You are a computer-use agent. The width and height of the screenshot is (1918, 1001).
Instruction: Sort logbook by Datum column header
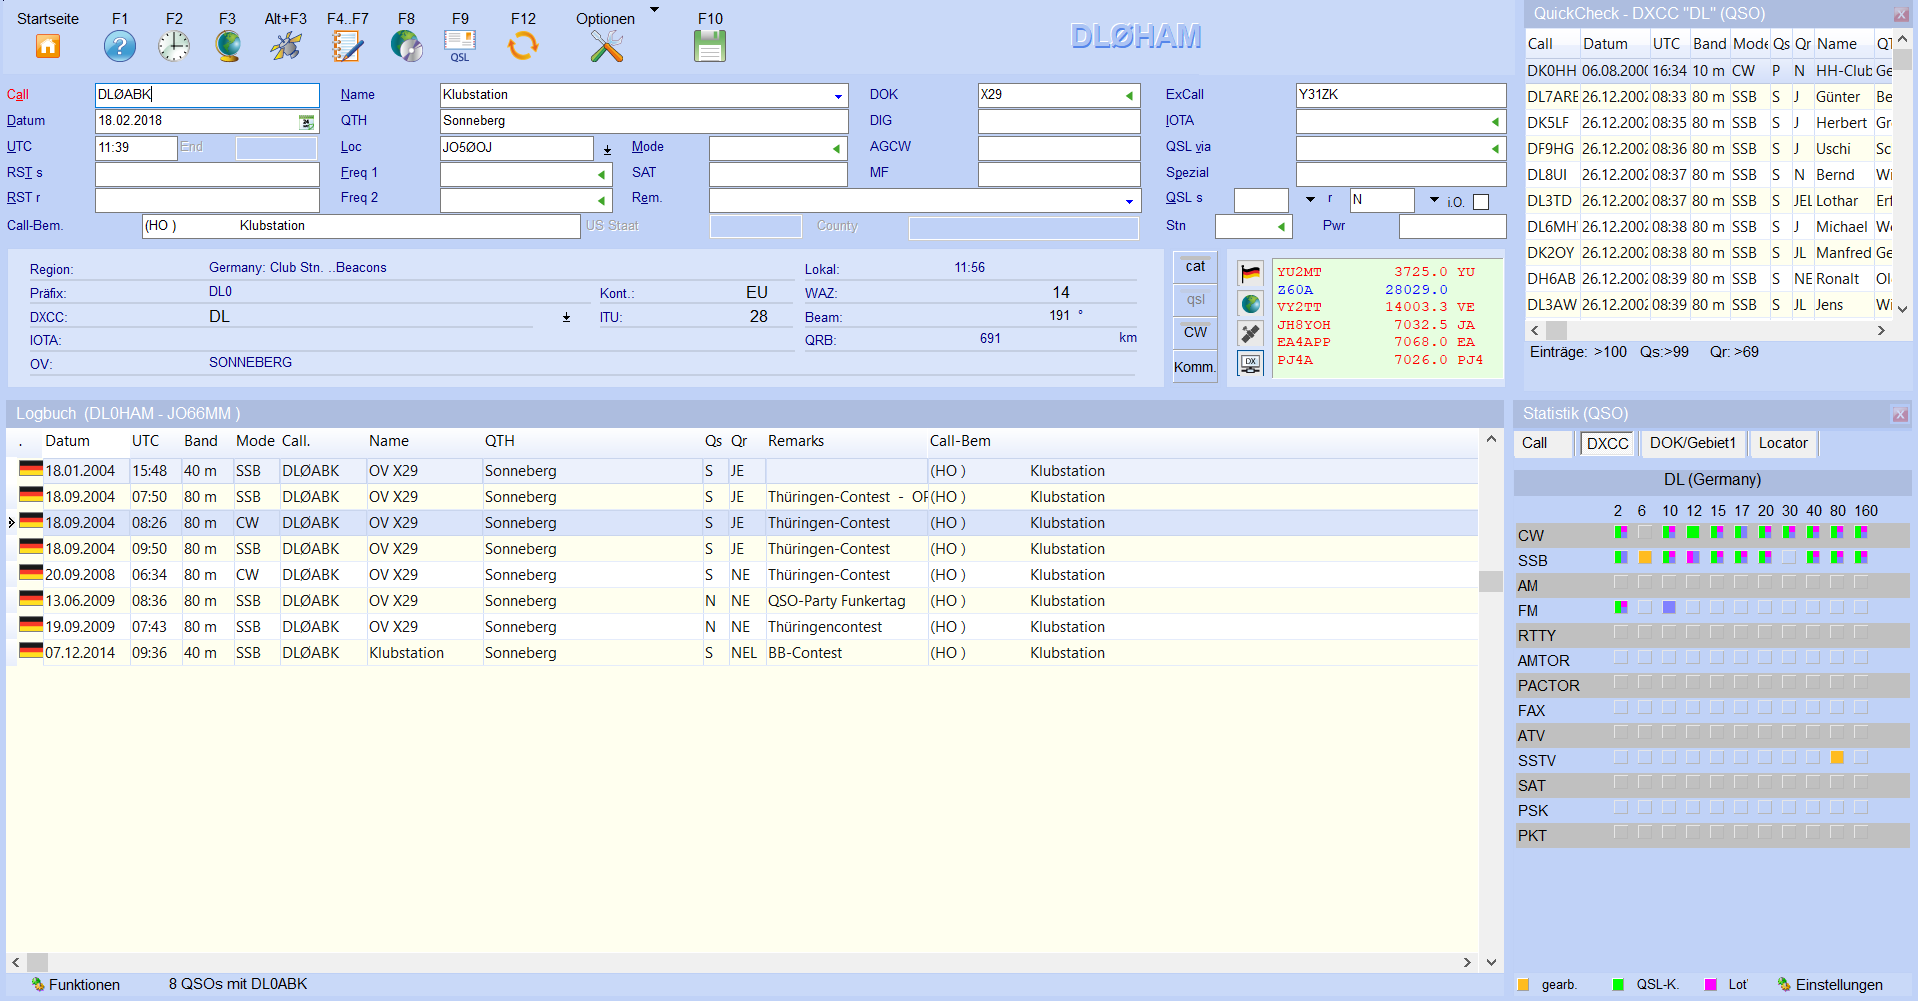[67, 441]
